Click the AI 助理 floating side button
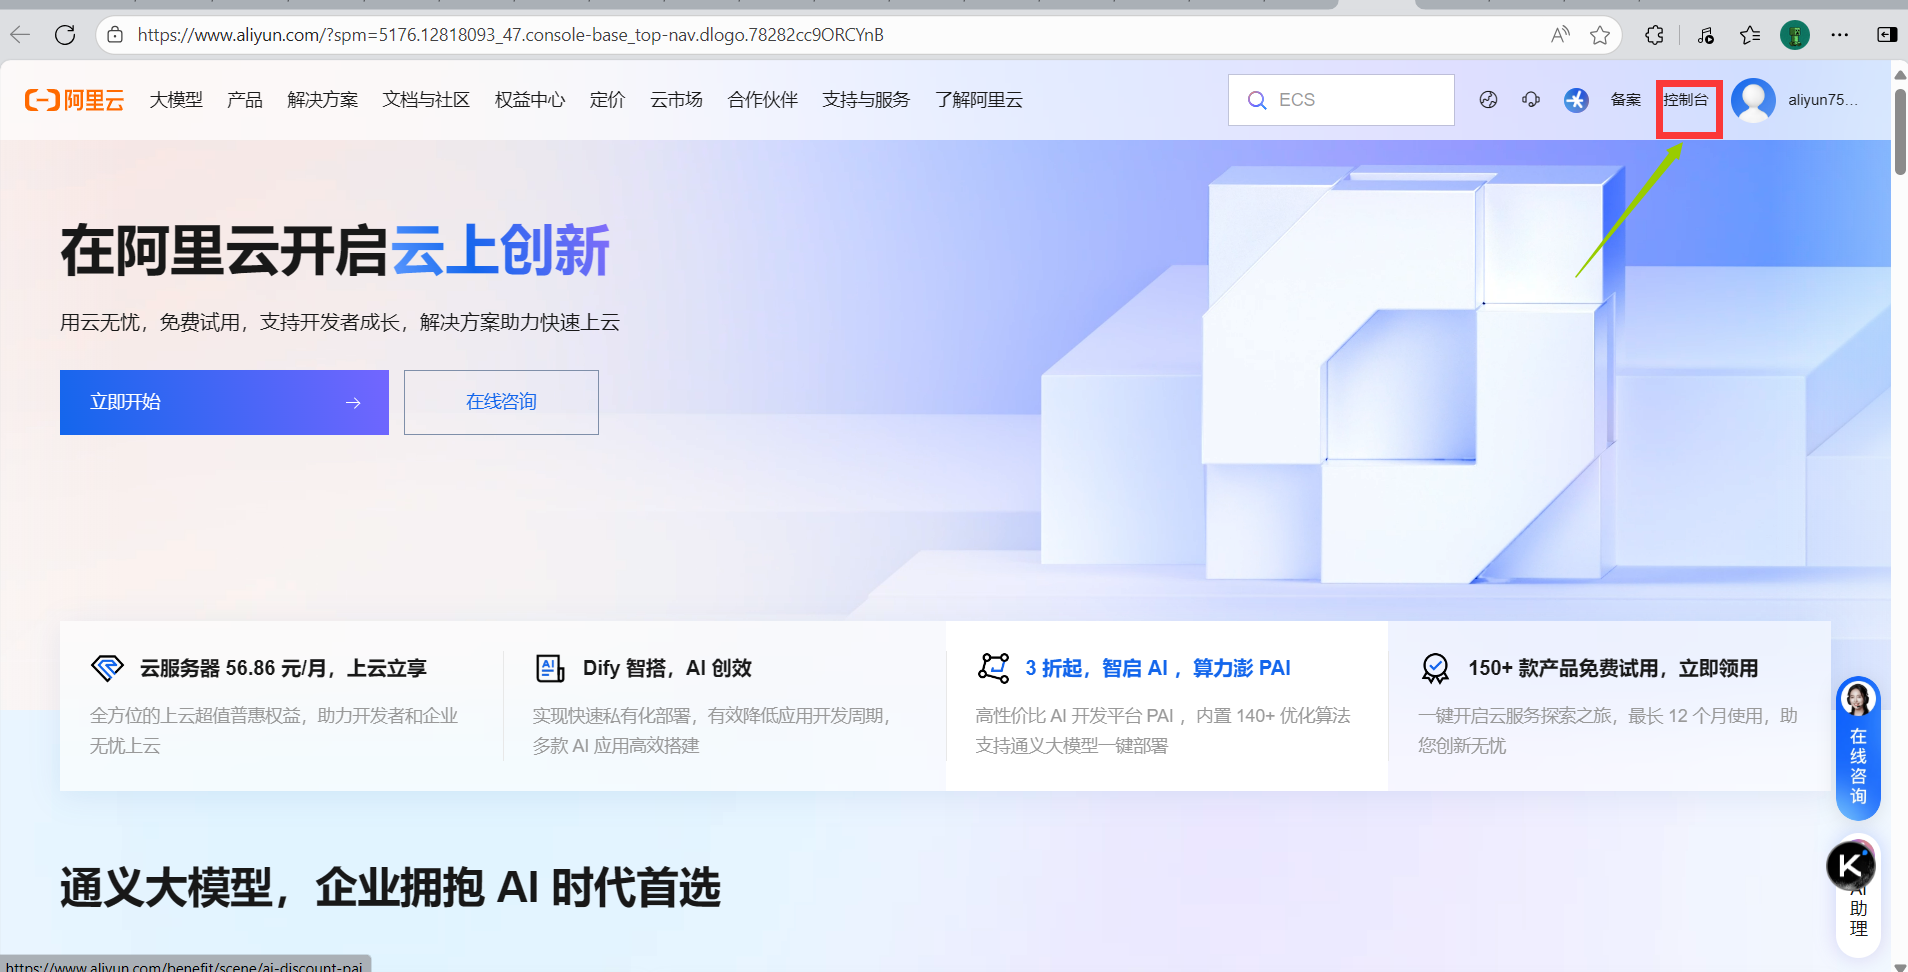 tap(1858, 910)
